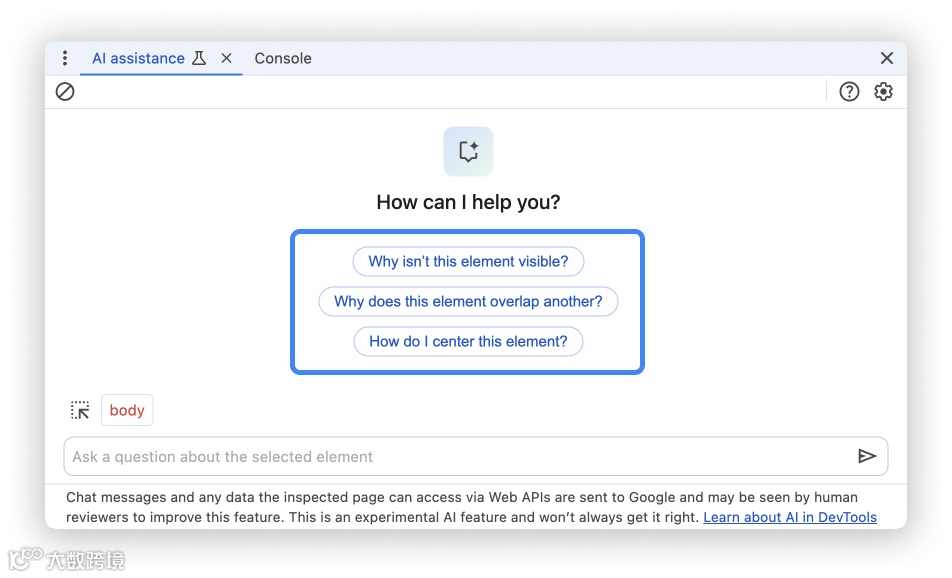Close the DevTools drawer panel
The width and height of the screenshot is (952, 578).
coord(886,59)
